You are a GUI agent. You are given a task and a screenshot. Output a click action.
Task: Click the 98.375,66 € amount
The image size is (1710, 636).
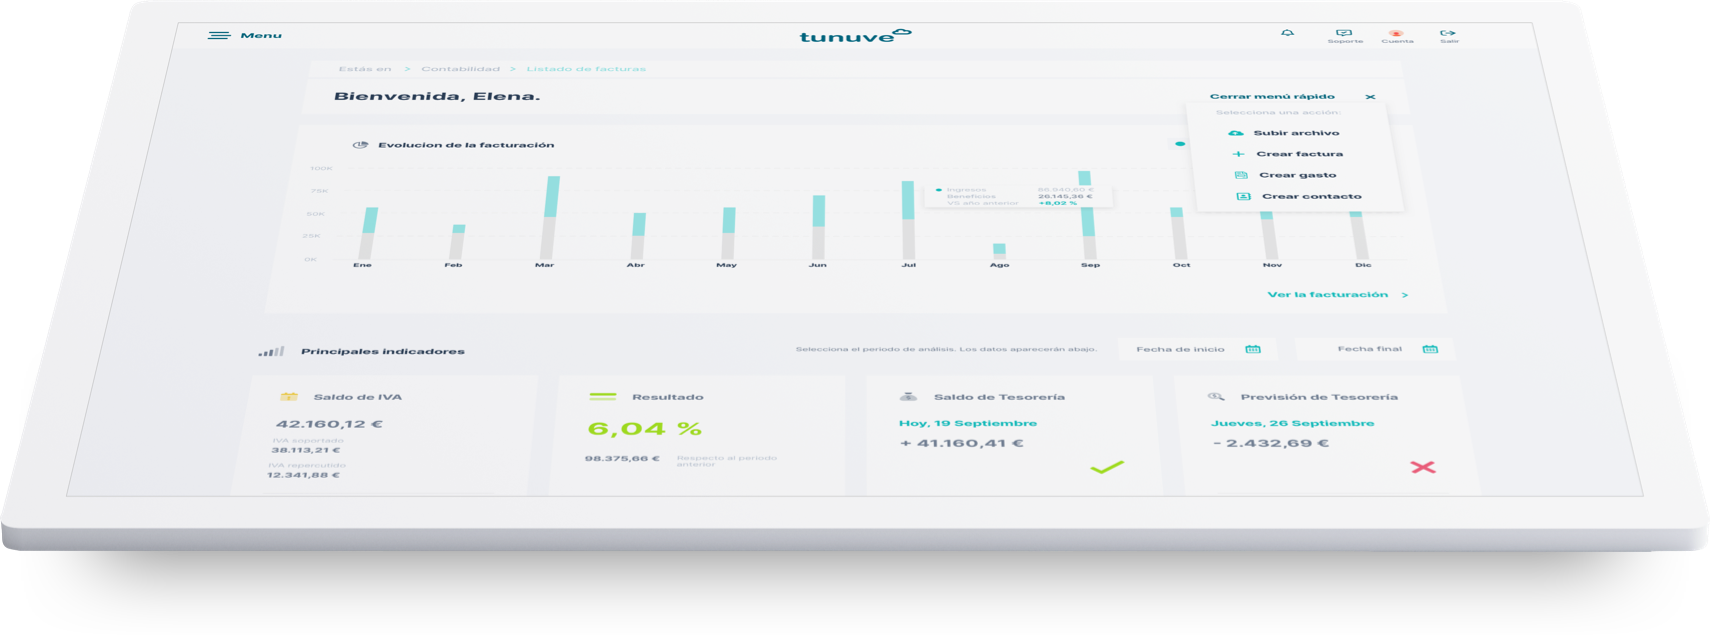[622, 458]
